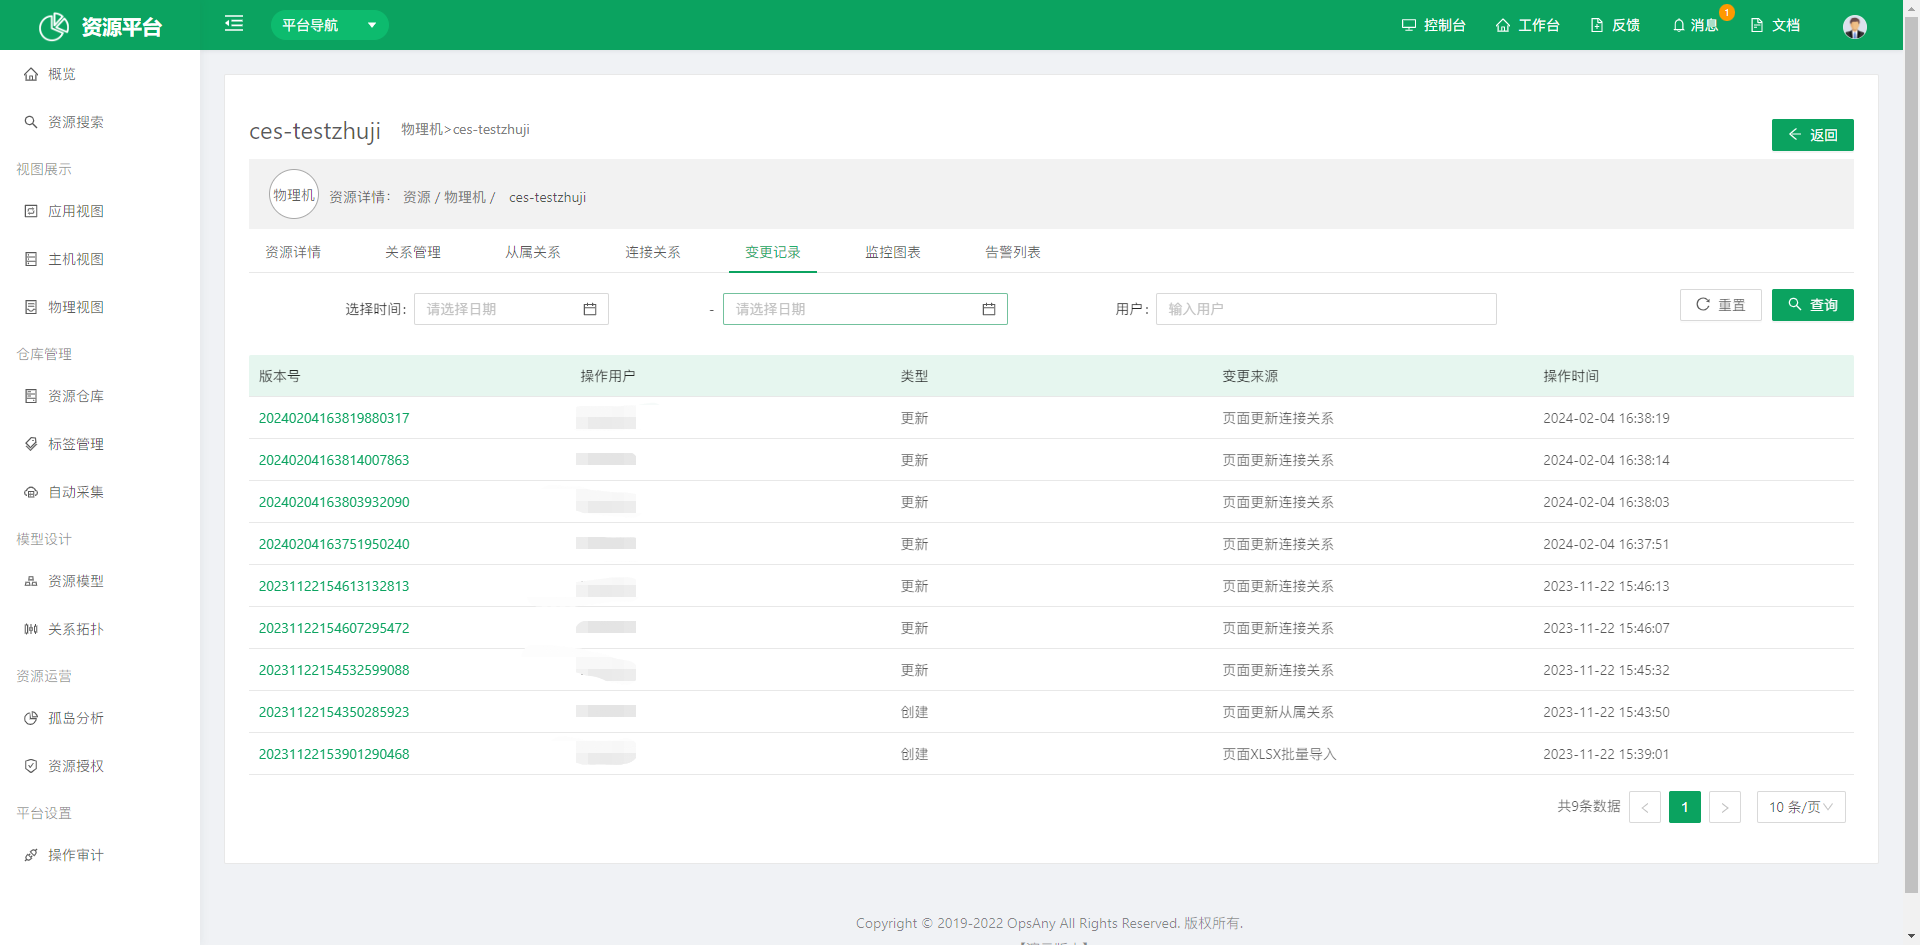Open the 消息 notifications bell
Screen dimensions: 1920x945
click(x=1695, y=25)
